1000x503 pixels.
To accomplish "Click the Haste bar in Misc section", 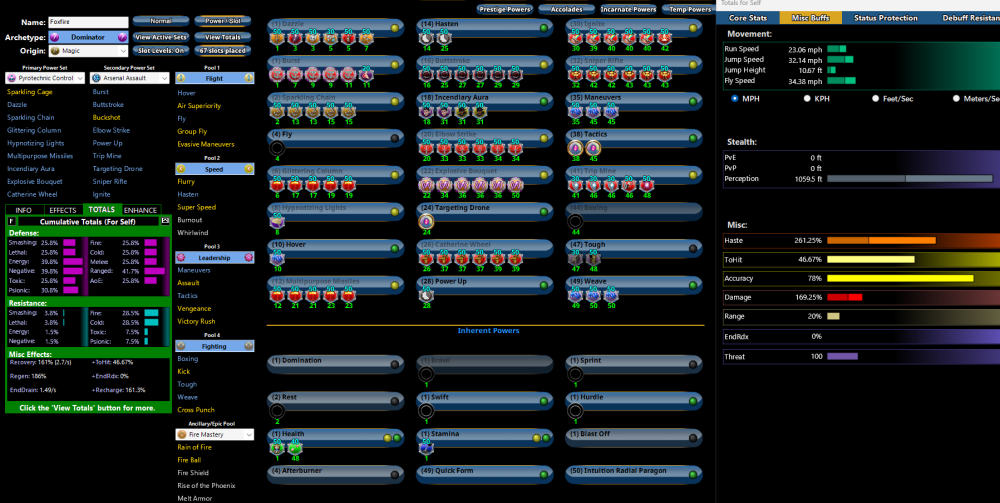I will click(x=880, y=240).
